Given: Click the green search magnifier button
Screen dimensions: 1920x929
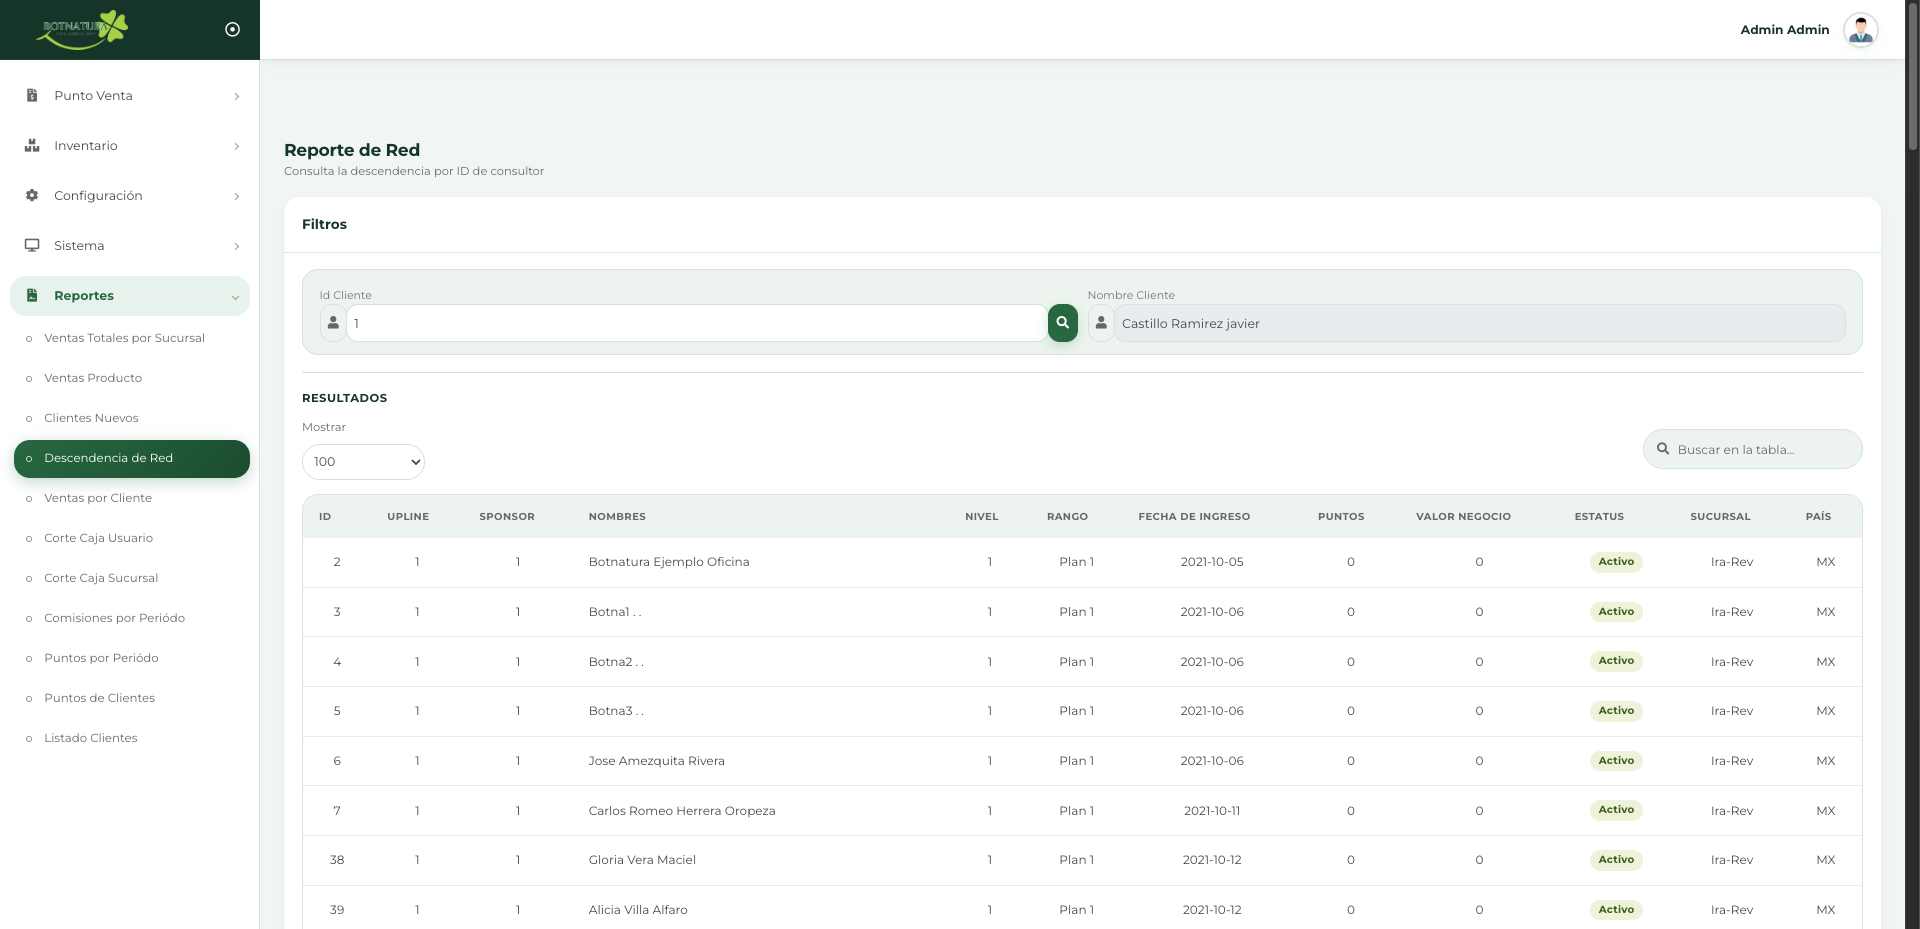Looking at the screenshot, I should click(1062, 323).
